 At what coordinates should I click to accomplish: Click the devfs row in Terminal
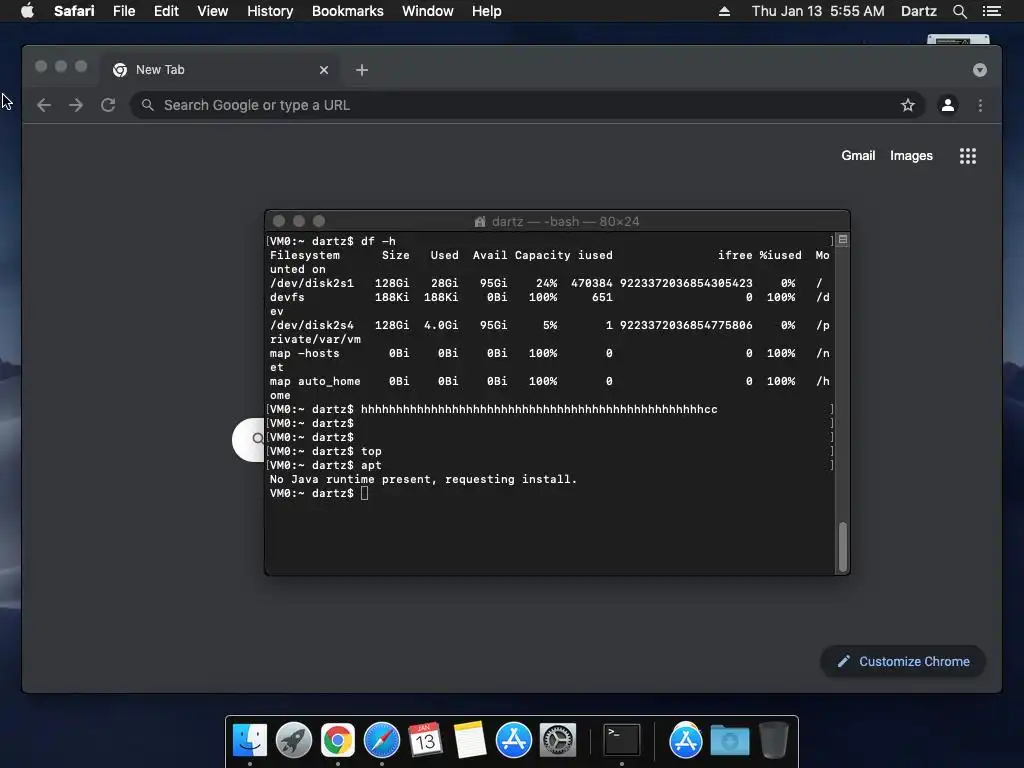coord(549,297)
